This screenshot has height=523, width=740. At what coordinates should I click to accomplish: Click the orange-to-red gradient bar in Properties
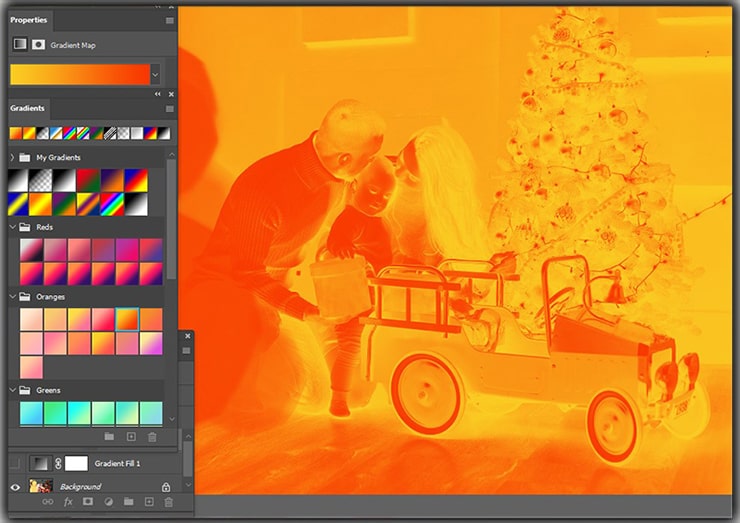click(x=80, y=75)
